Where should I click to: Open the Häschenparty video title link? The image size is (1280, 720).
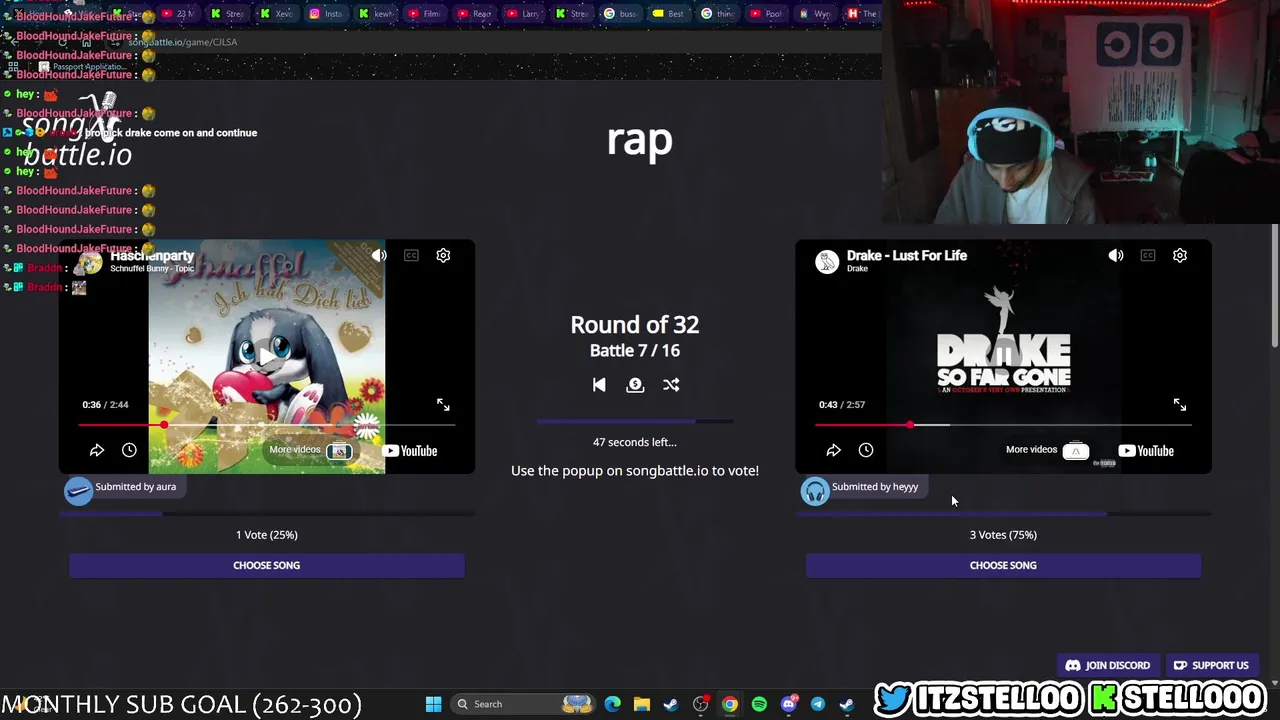tap(152, 256)
